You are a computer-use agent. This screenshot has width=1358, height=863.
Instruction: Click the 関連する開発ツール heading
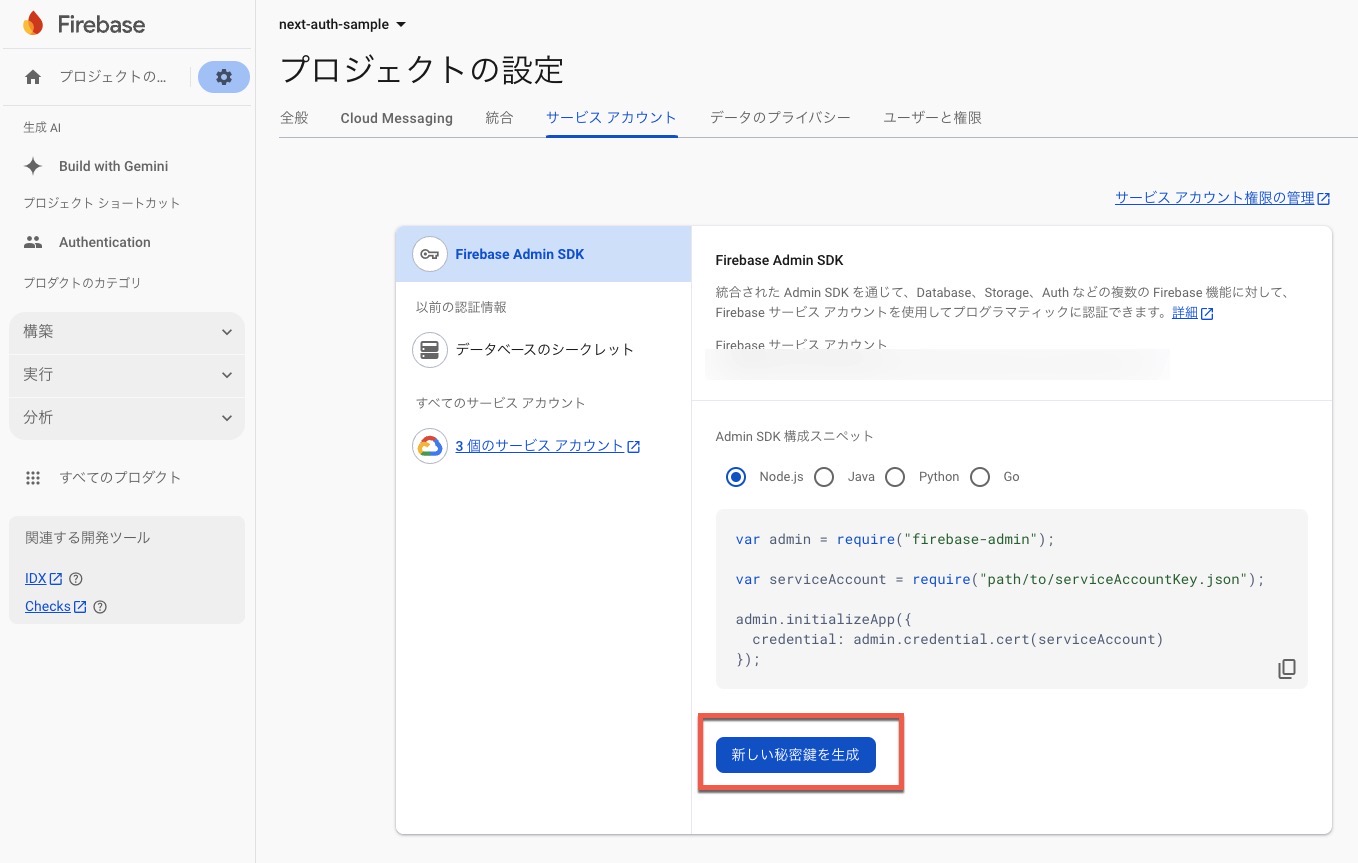[x=87, y=538]
